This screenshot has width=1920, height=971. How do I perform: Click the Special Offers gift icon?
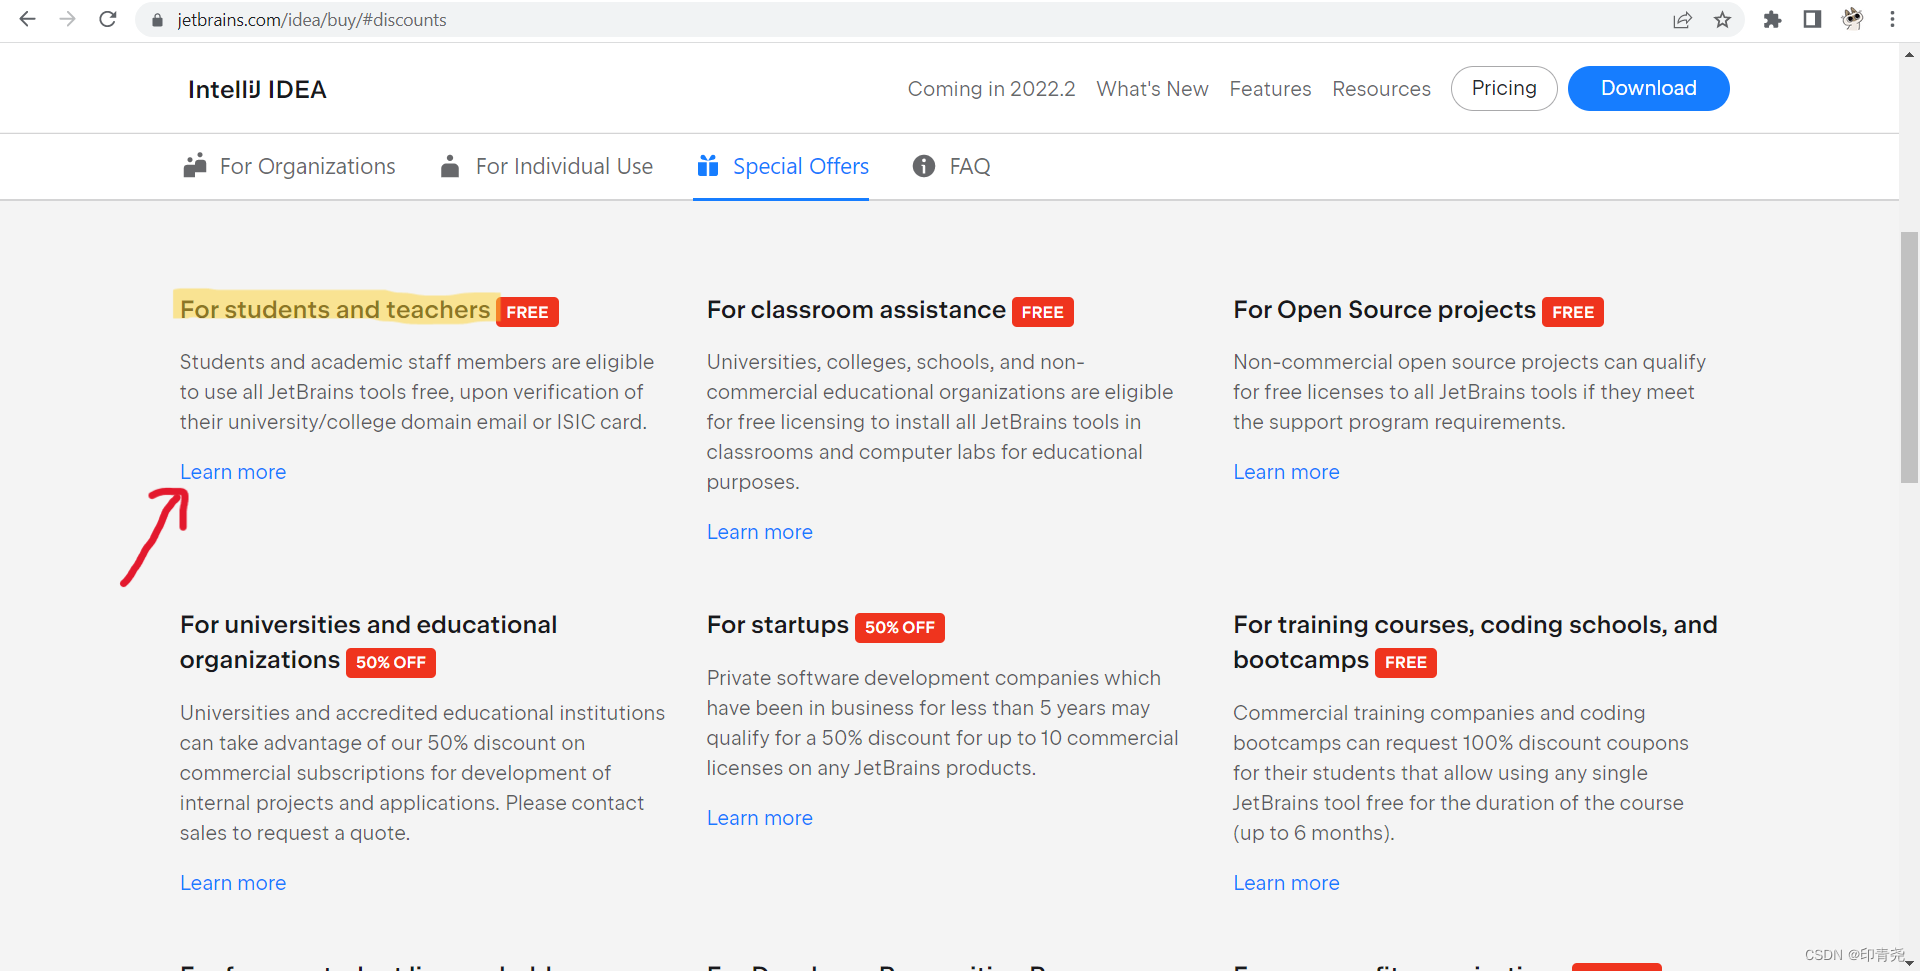(x=708, y=165)
